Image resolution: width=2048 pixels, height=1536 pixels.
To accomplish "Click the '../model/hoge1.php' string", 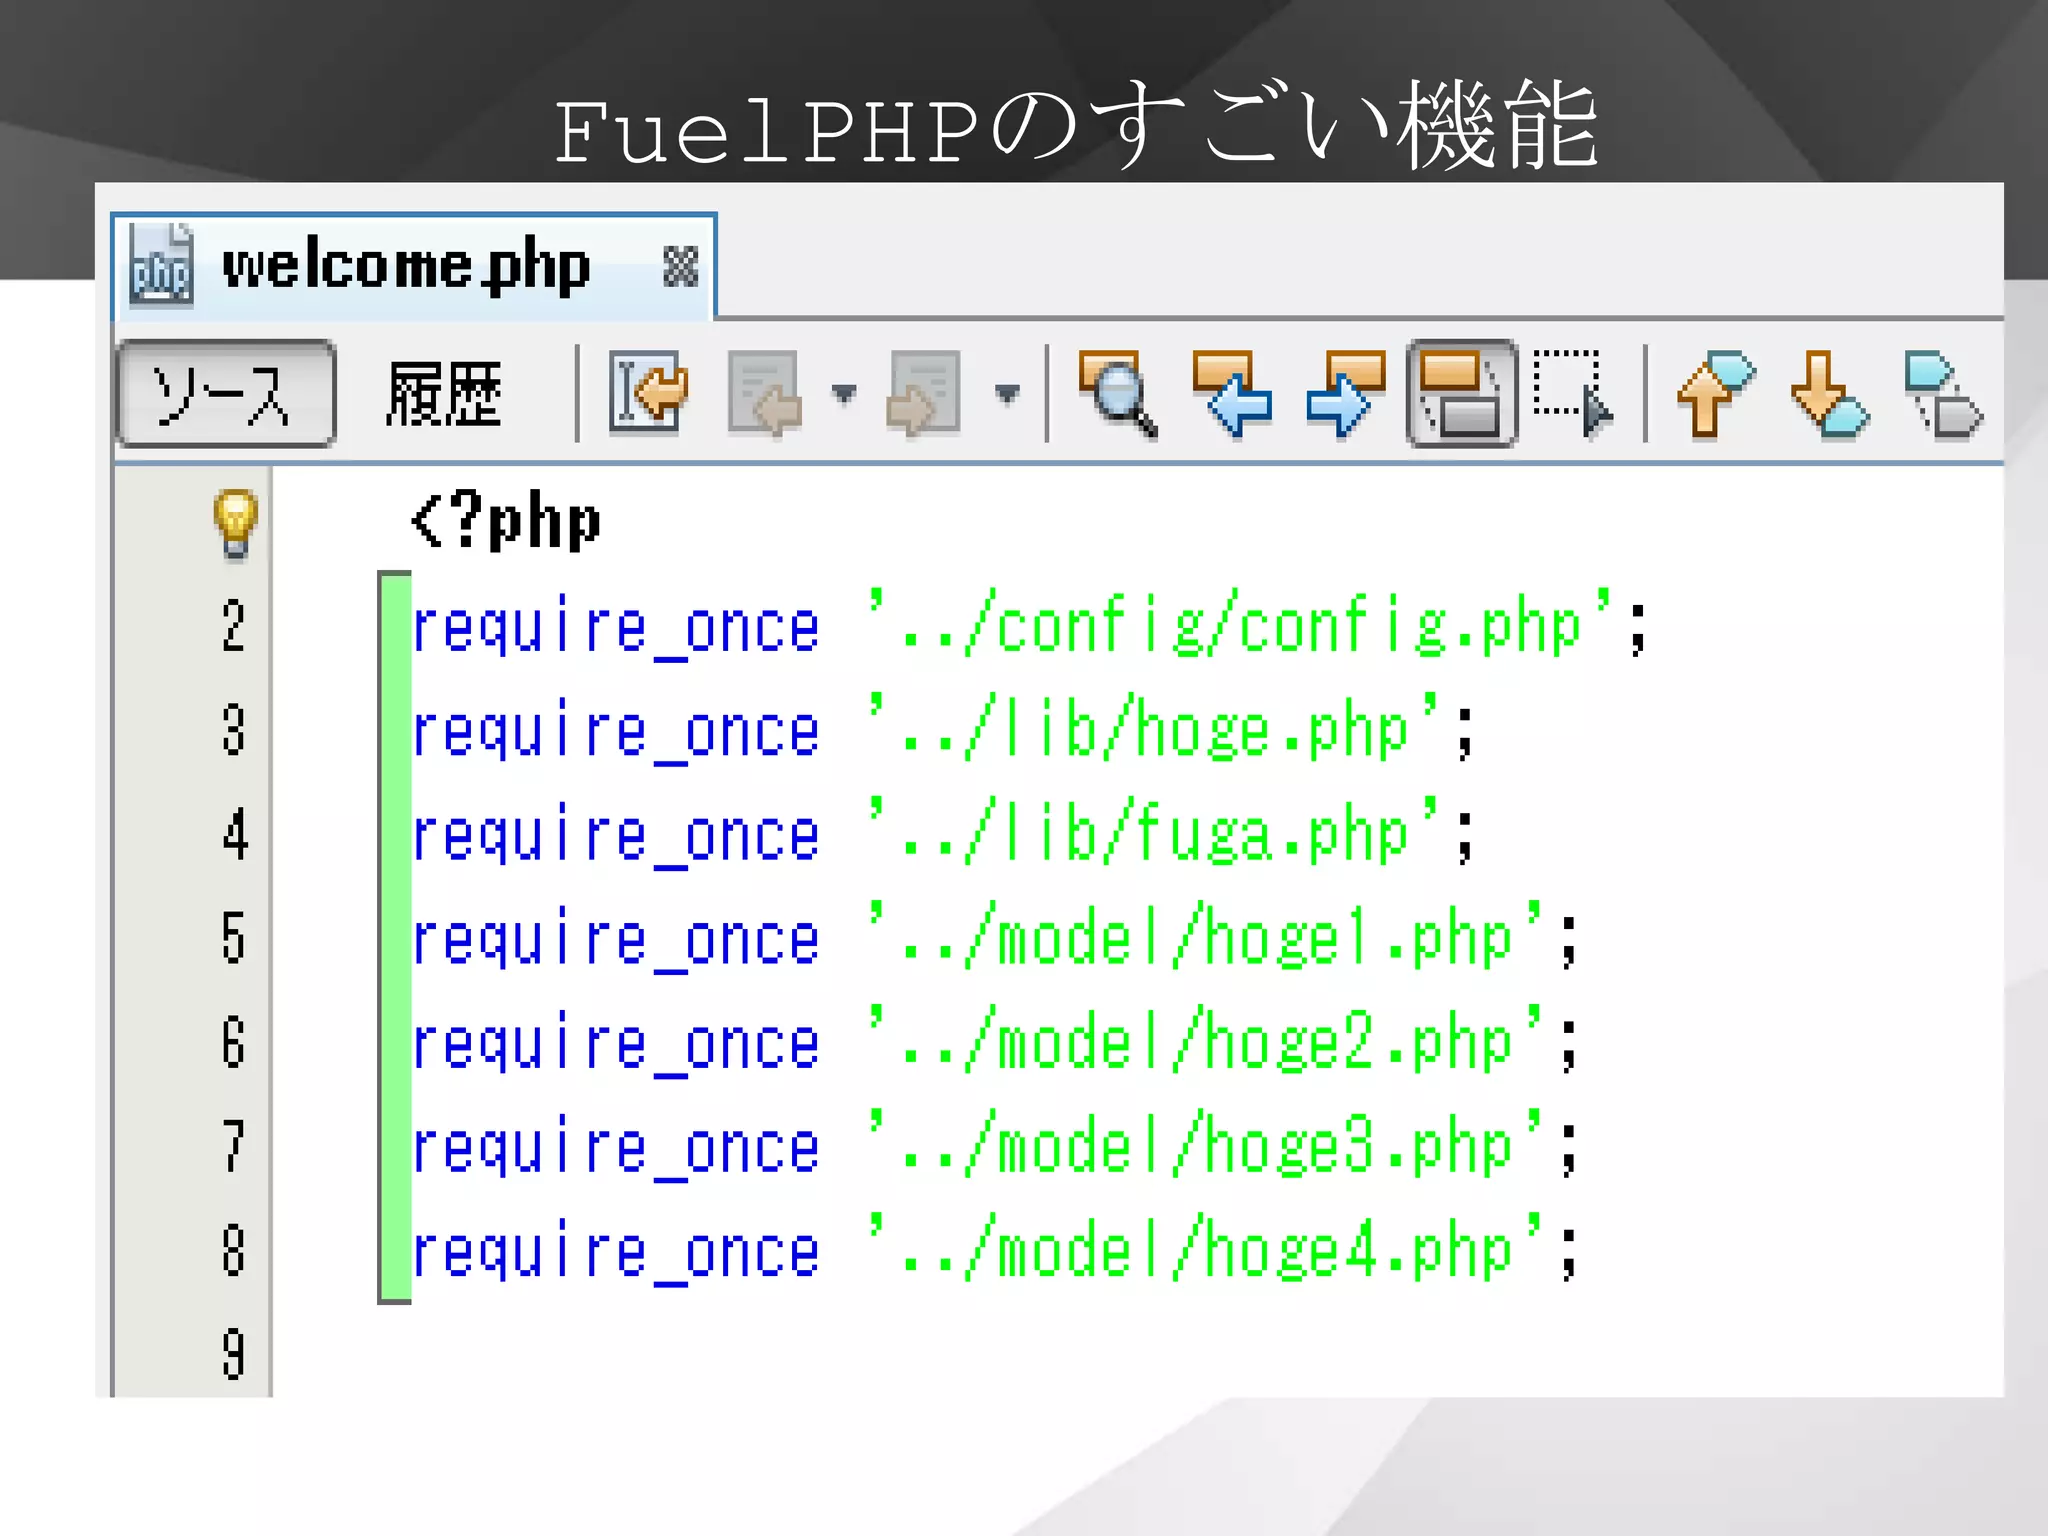I will click(1206, 937).
